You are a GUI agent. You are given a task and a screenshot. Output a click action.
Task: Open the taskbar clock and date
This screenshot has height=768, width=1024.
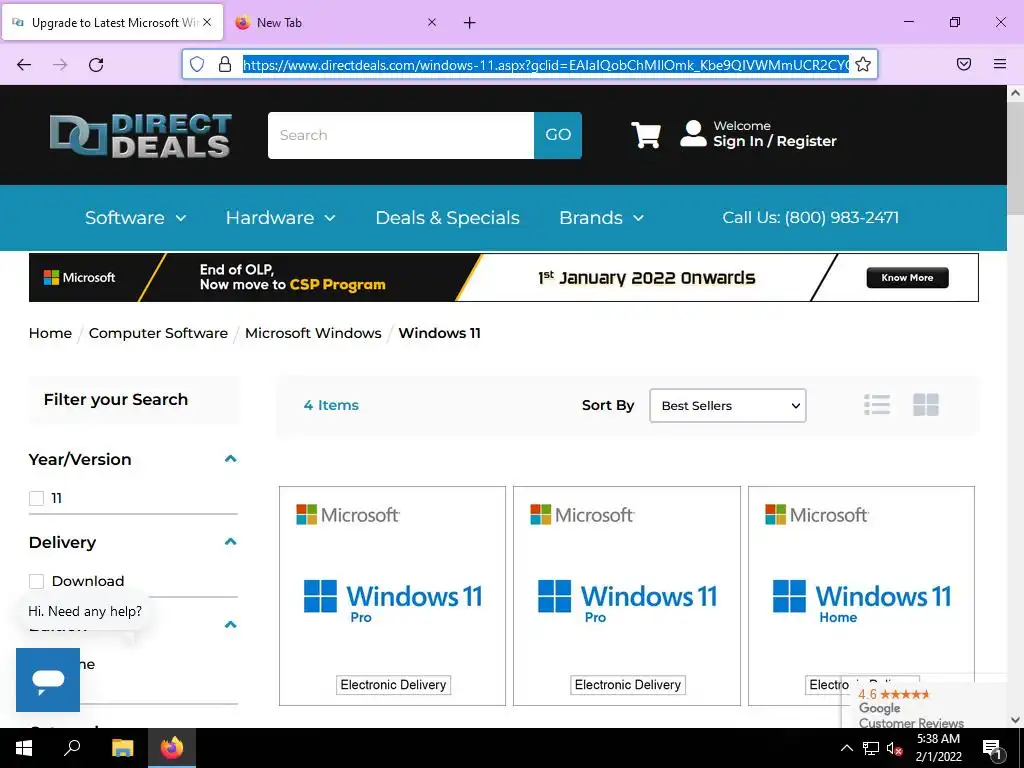tap(938, 748)
